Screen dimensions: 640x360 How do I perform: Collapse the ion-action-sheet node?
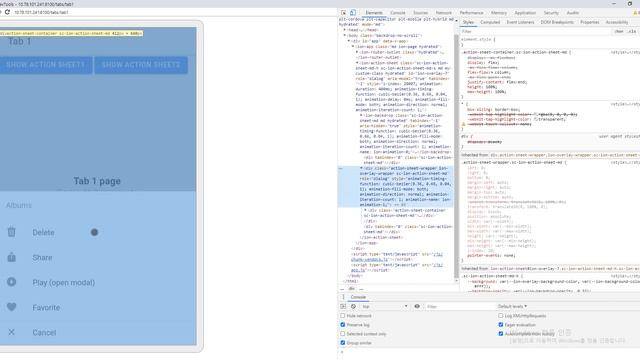click(357, 63)
